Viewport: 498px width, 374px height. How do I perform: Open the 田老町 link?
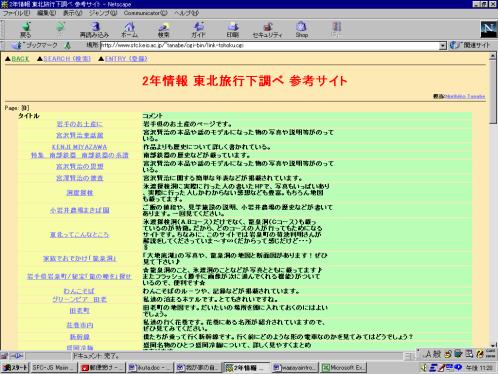79,311
